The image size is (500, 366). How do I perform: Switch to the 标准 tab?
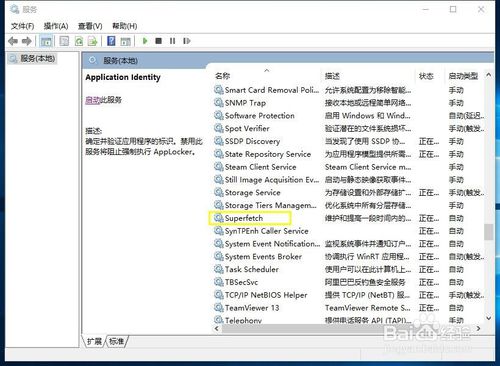pyautogui.click(x=116, y=341)
